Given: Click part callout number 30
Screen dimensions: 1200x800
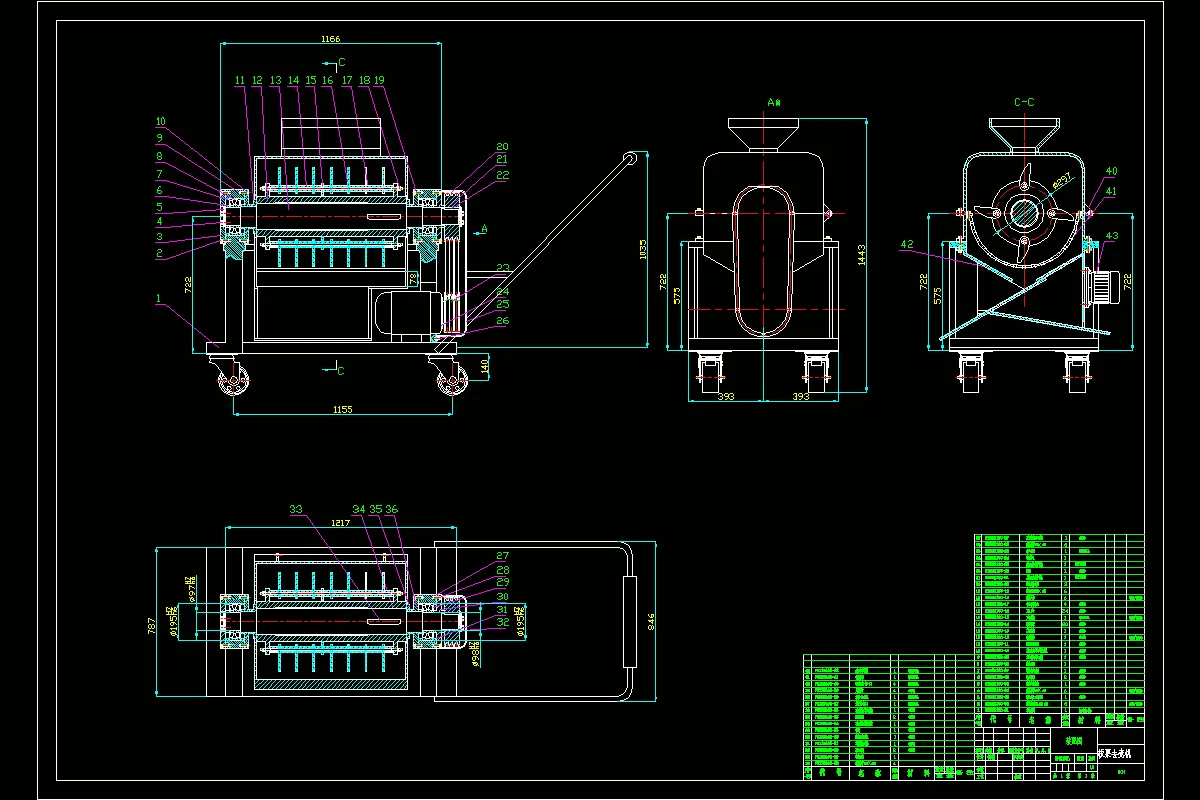Looking at the screenshot, I should tap(502, 597).
